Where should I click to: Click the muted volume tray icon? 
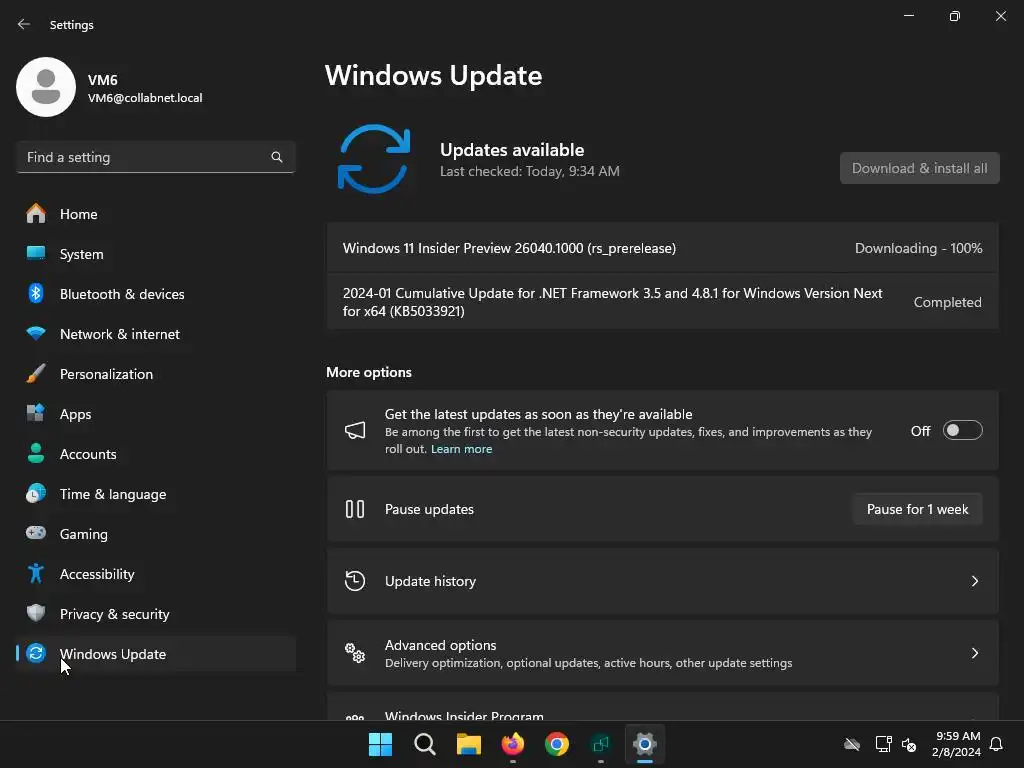(x=909, y=744)
